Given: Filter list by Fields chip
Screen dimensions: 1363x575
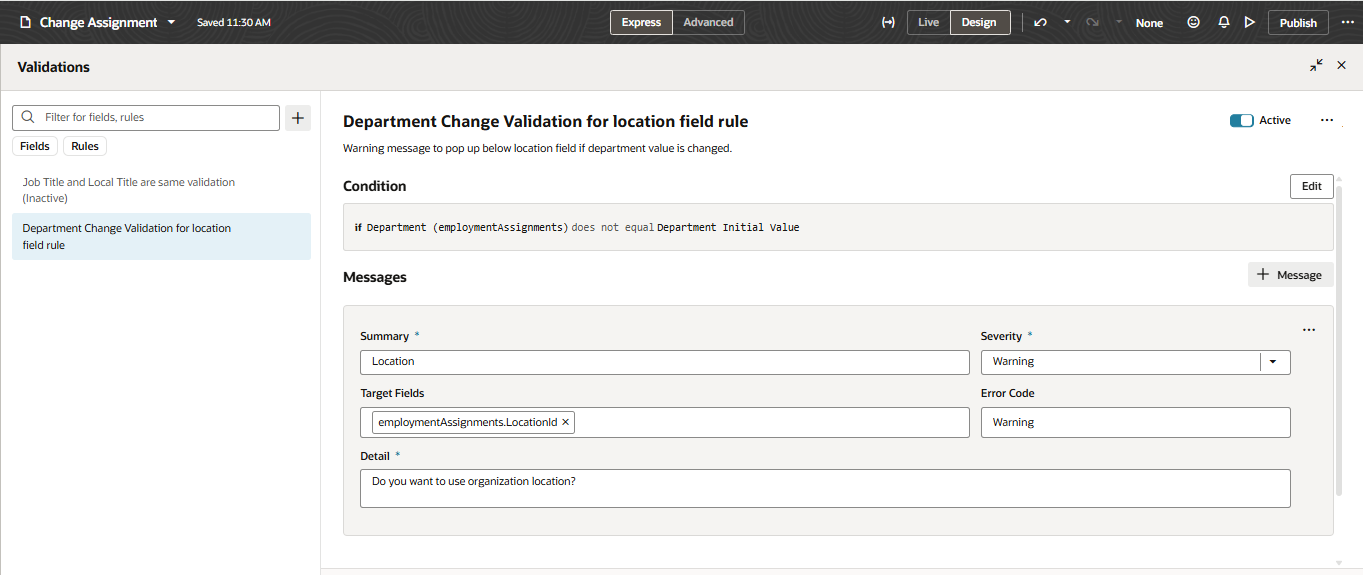Looking at the screenshot, I should tap(35, 146).
